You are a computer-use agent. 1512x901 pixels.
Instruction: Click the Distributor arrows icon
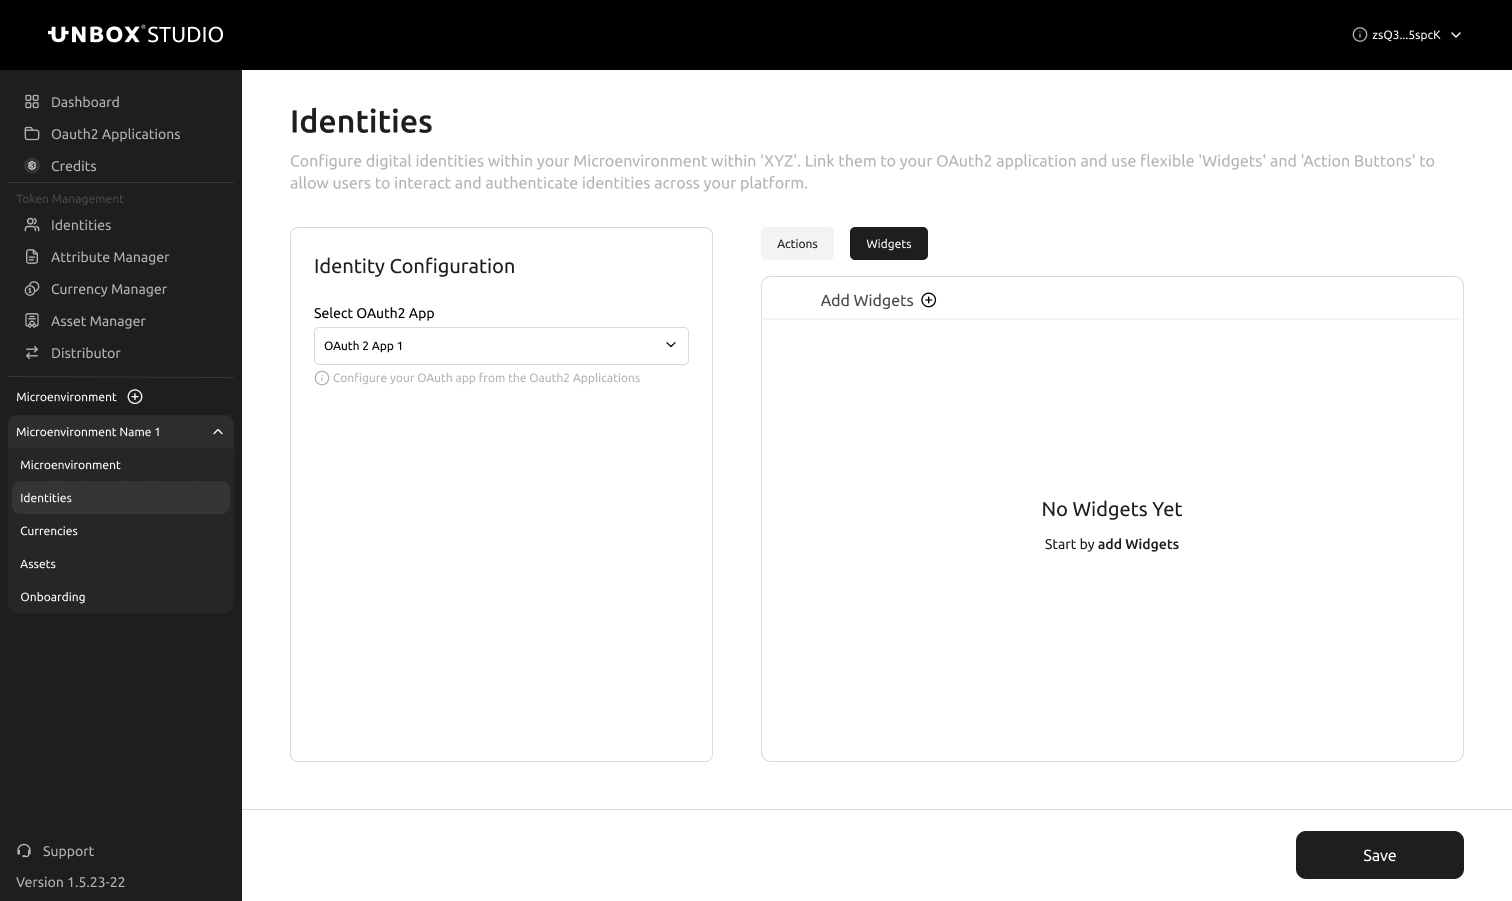point(32,353)
